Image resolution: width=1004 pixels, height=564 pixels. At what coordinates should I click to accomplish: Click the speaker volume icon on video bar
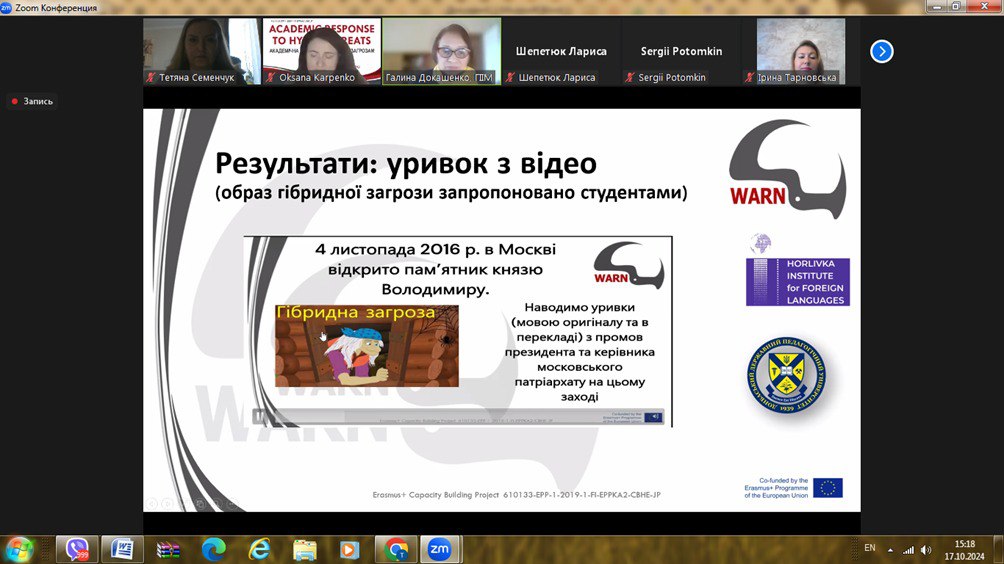654,417
